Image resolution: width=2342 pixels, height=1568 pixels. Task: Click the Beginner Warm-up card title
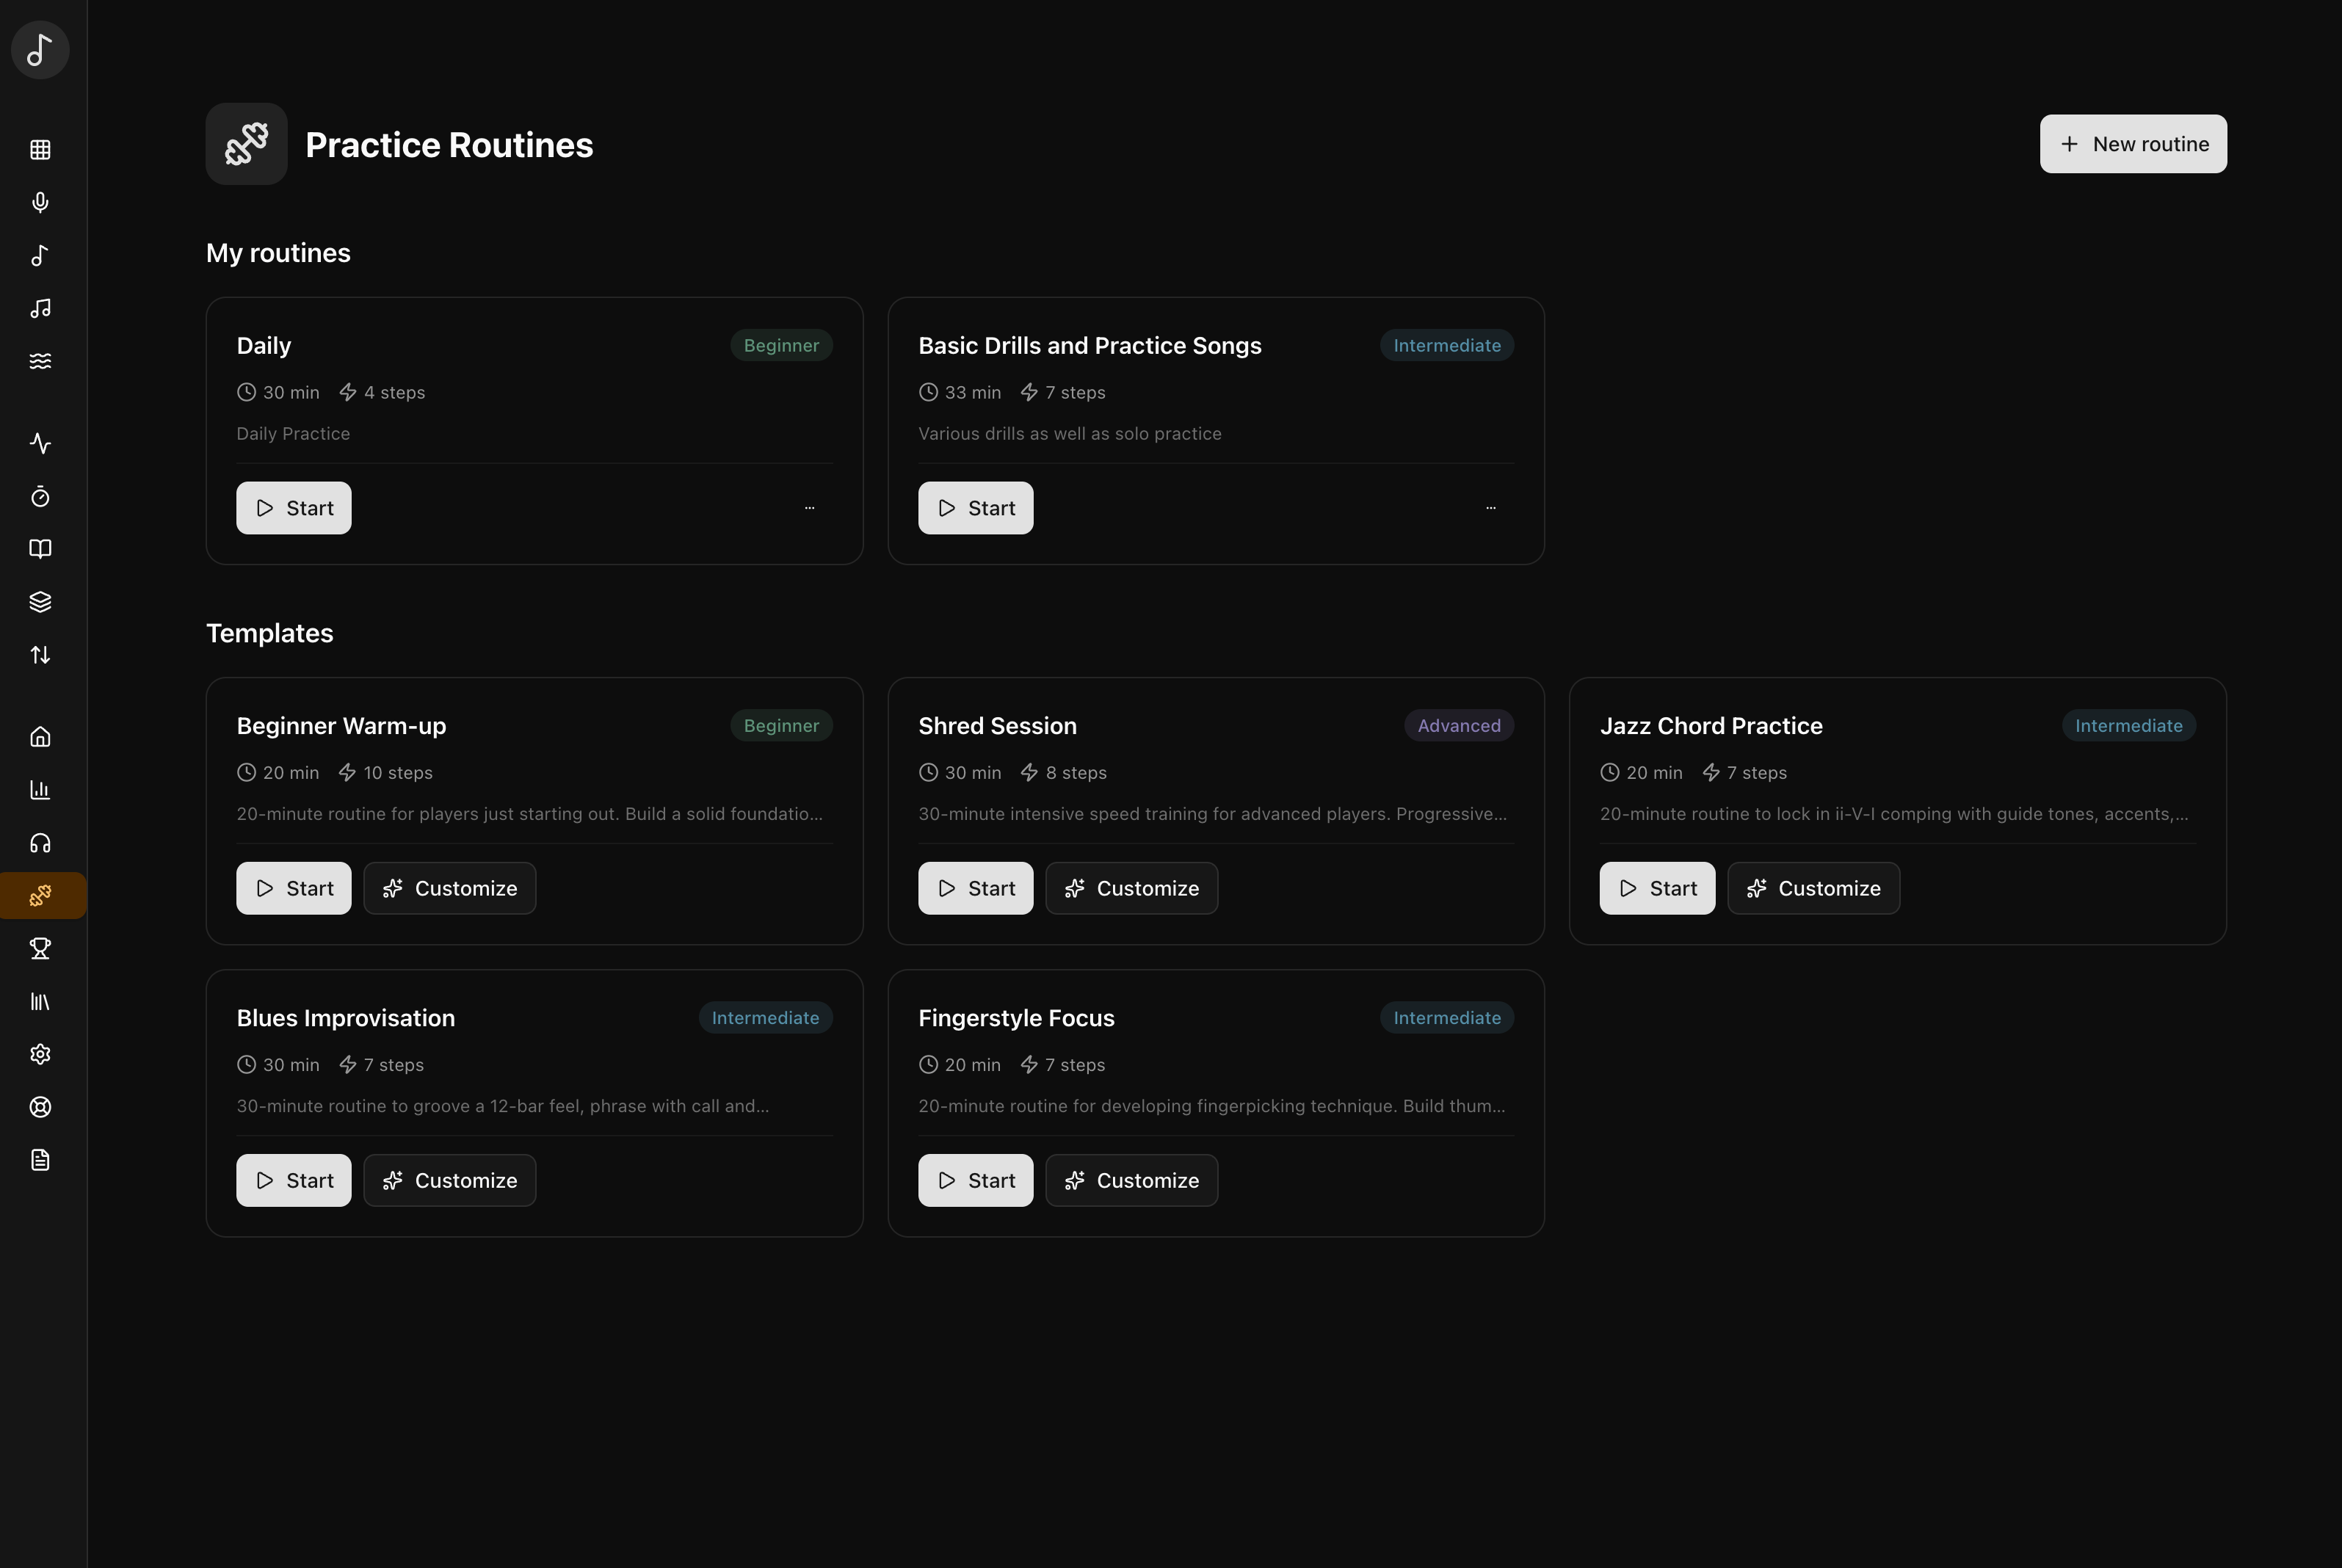(341, 726)
